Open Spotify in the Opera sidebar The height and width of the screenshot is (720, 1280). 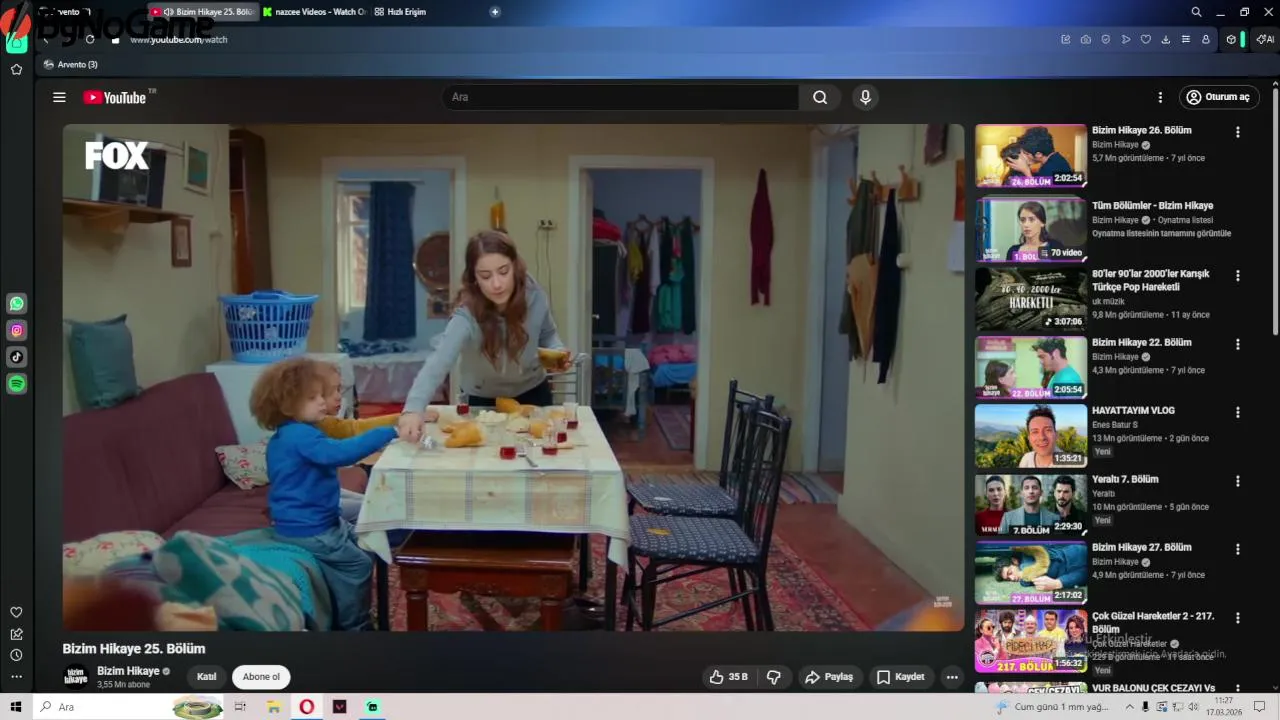coord(17,384)
